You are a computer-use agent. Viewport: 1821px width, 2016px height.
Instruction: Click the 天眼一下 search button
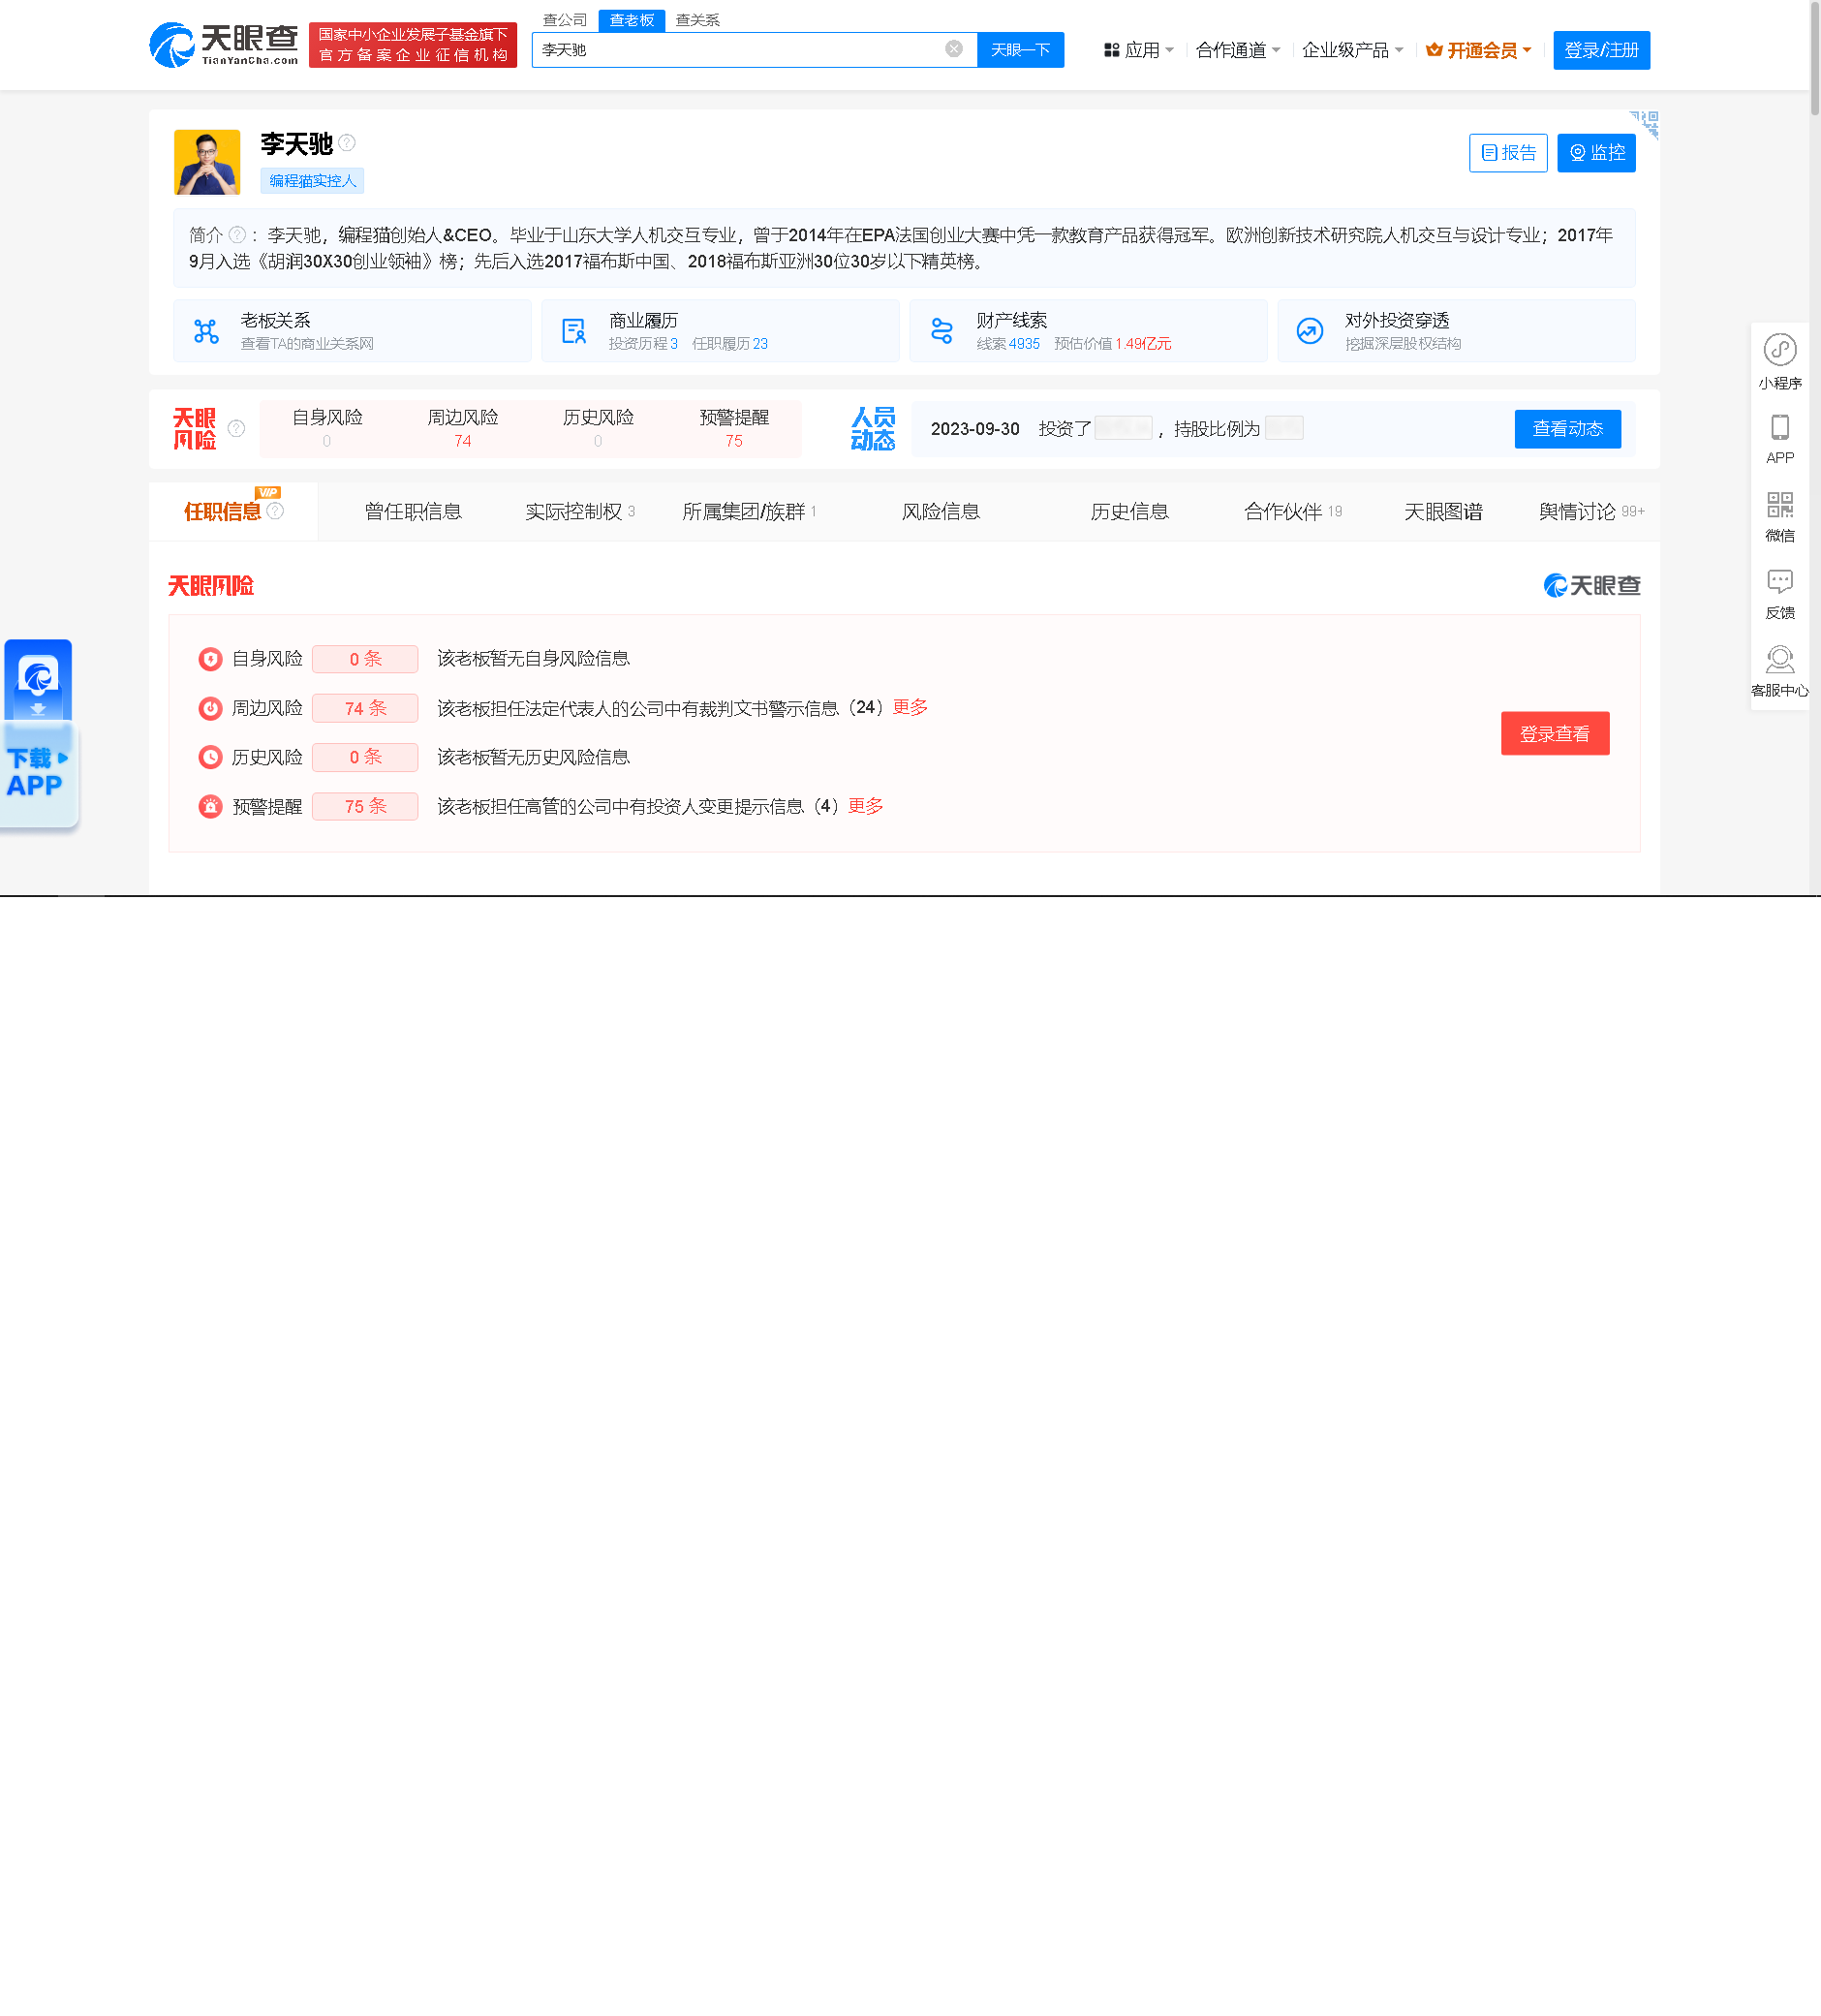point(1021,50)
